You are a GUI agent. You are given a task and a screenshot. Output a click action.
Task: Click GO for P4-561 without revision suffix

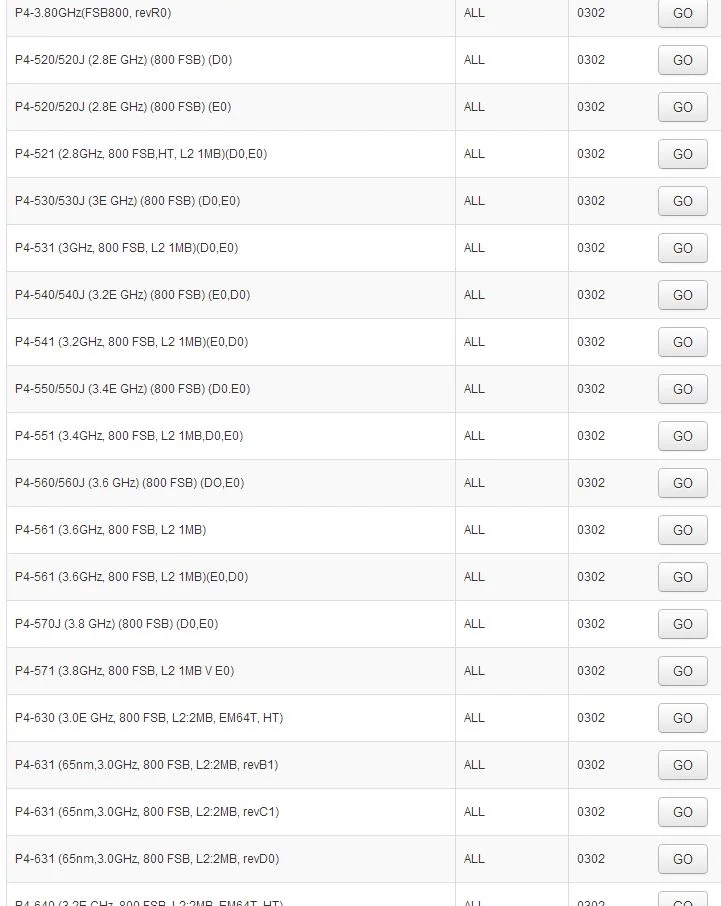coord(682,530)
